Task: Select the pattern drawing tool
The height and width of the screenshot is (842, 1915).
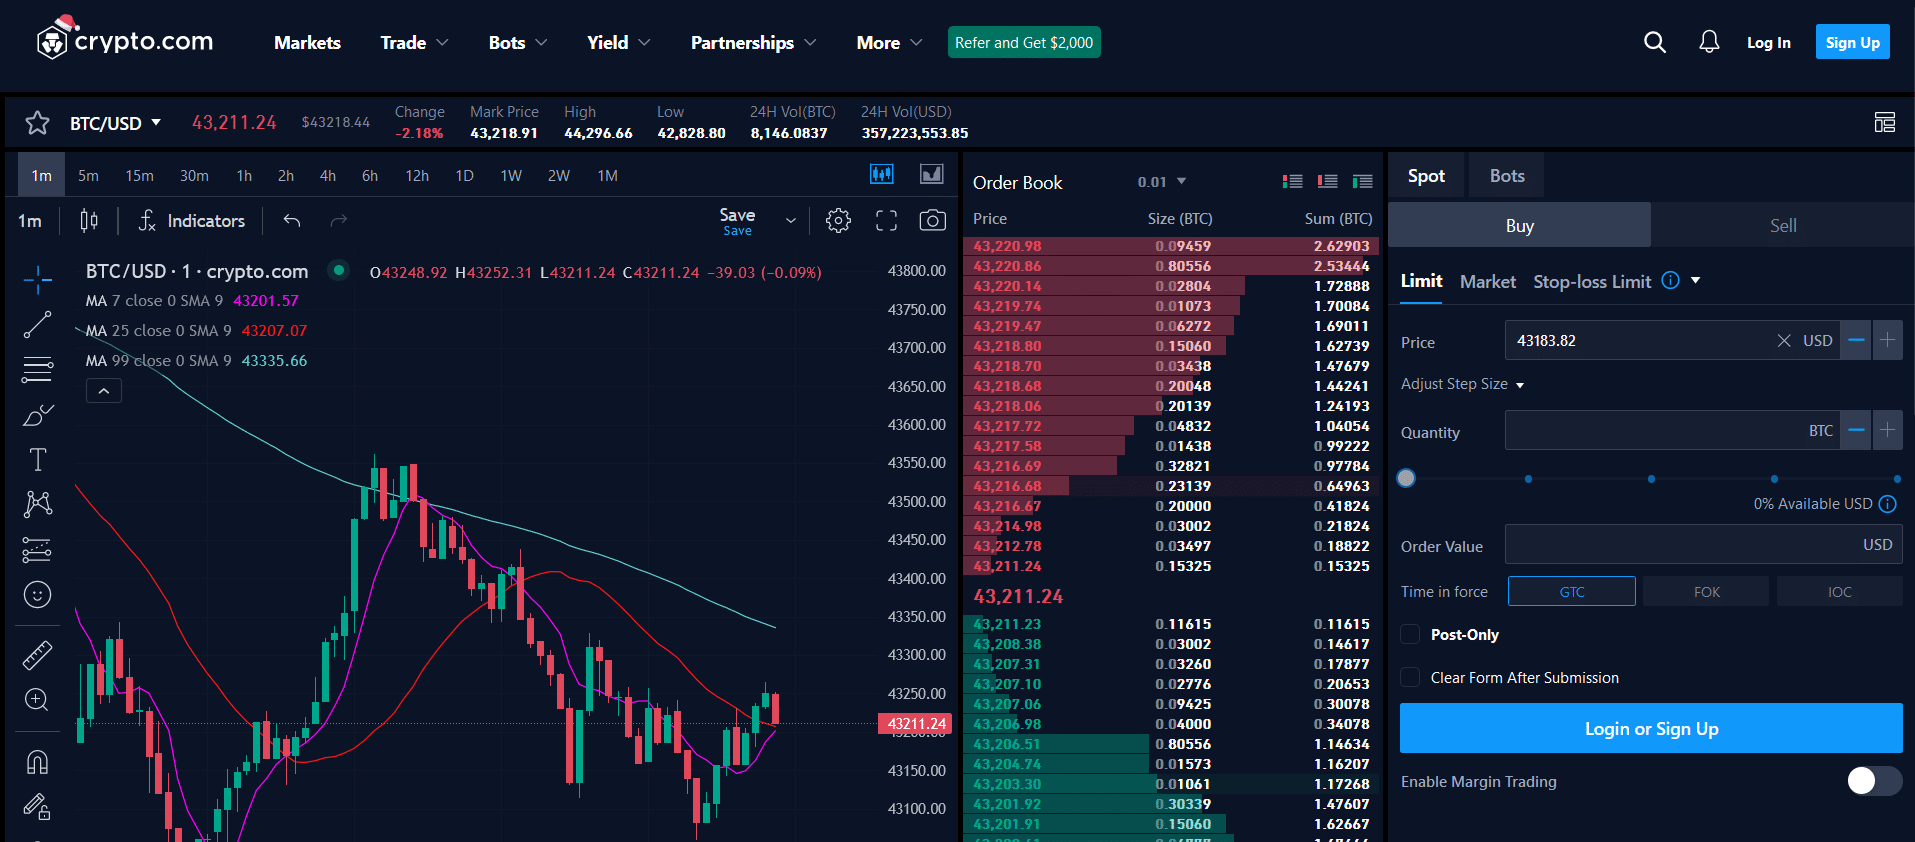Action: tap(37, 503)
